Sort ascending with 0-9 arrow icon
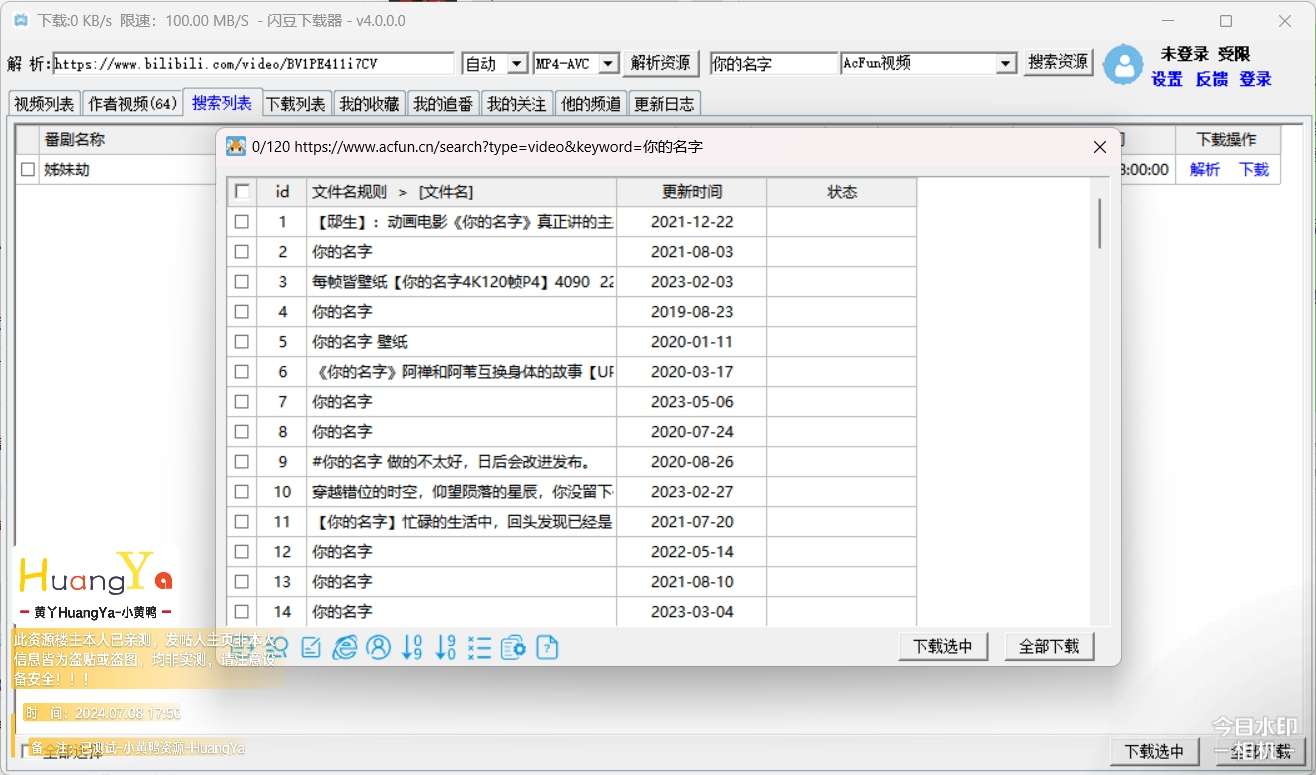The width and height of the screenshot is (1316, 775). 412,648
